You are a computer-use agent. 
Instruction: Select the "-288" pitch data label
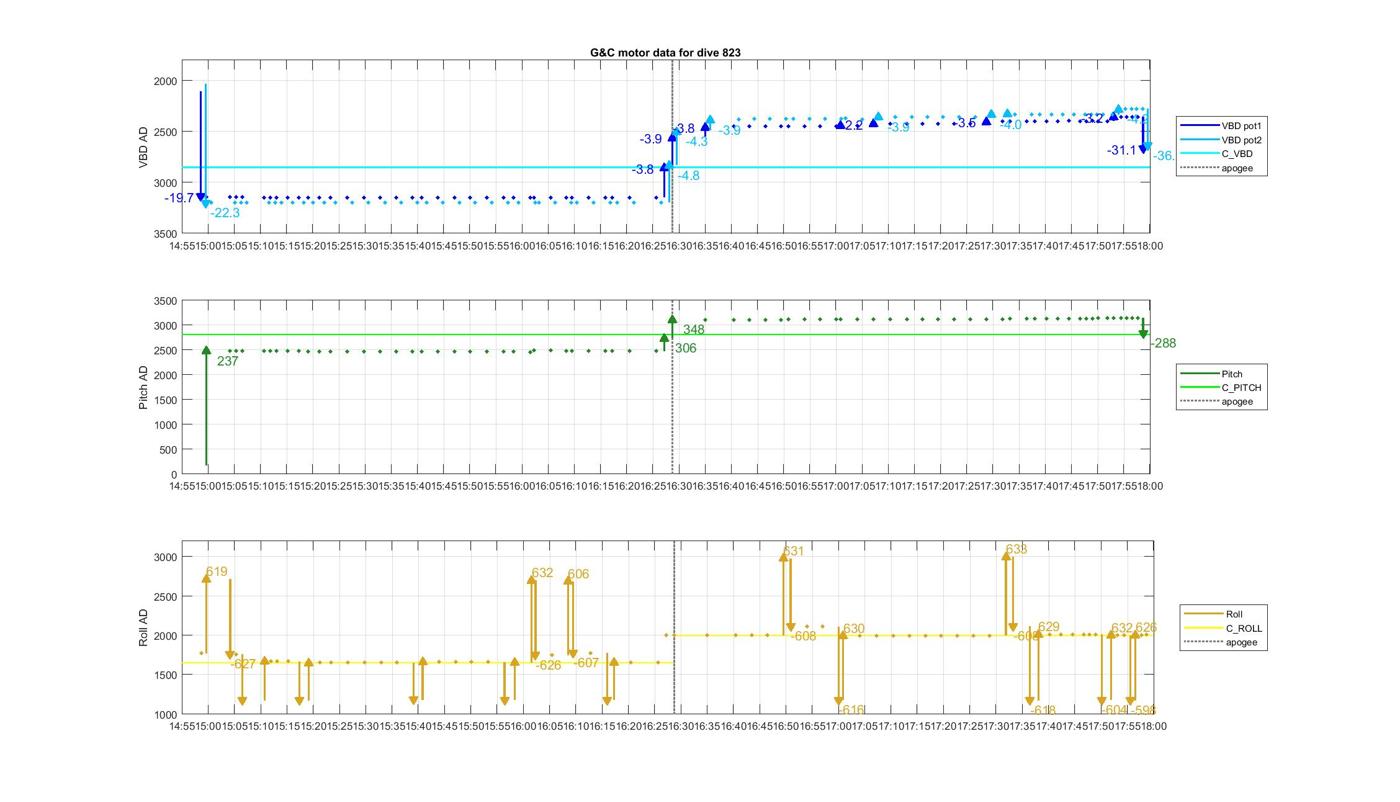(1163, 343)
